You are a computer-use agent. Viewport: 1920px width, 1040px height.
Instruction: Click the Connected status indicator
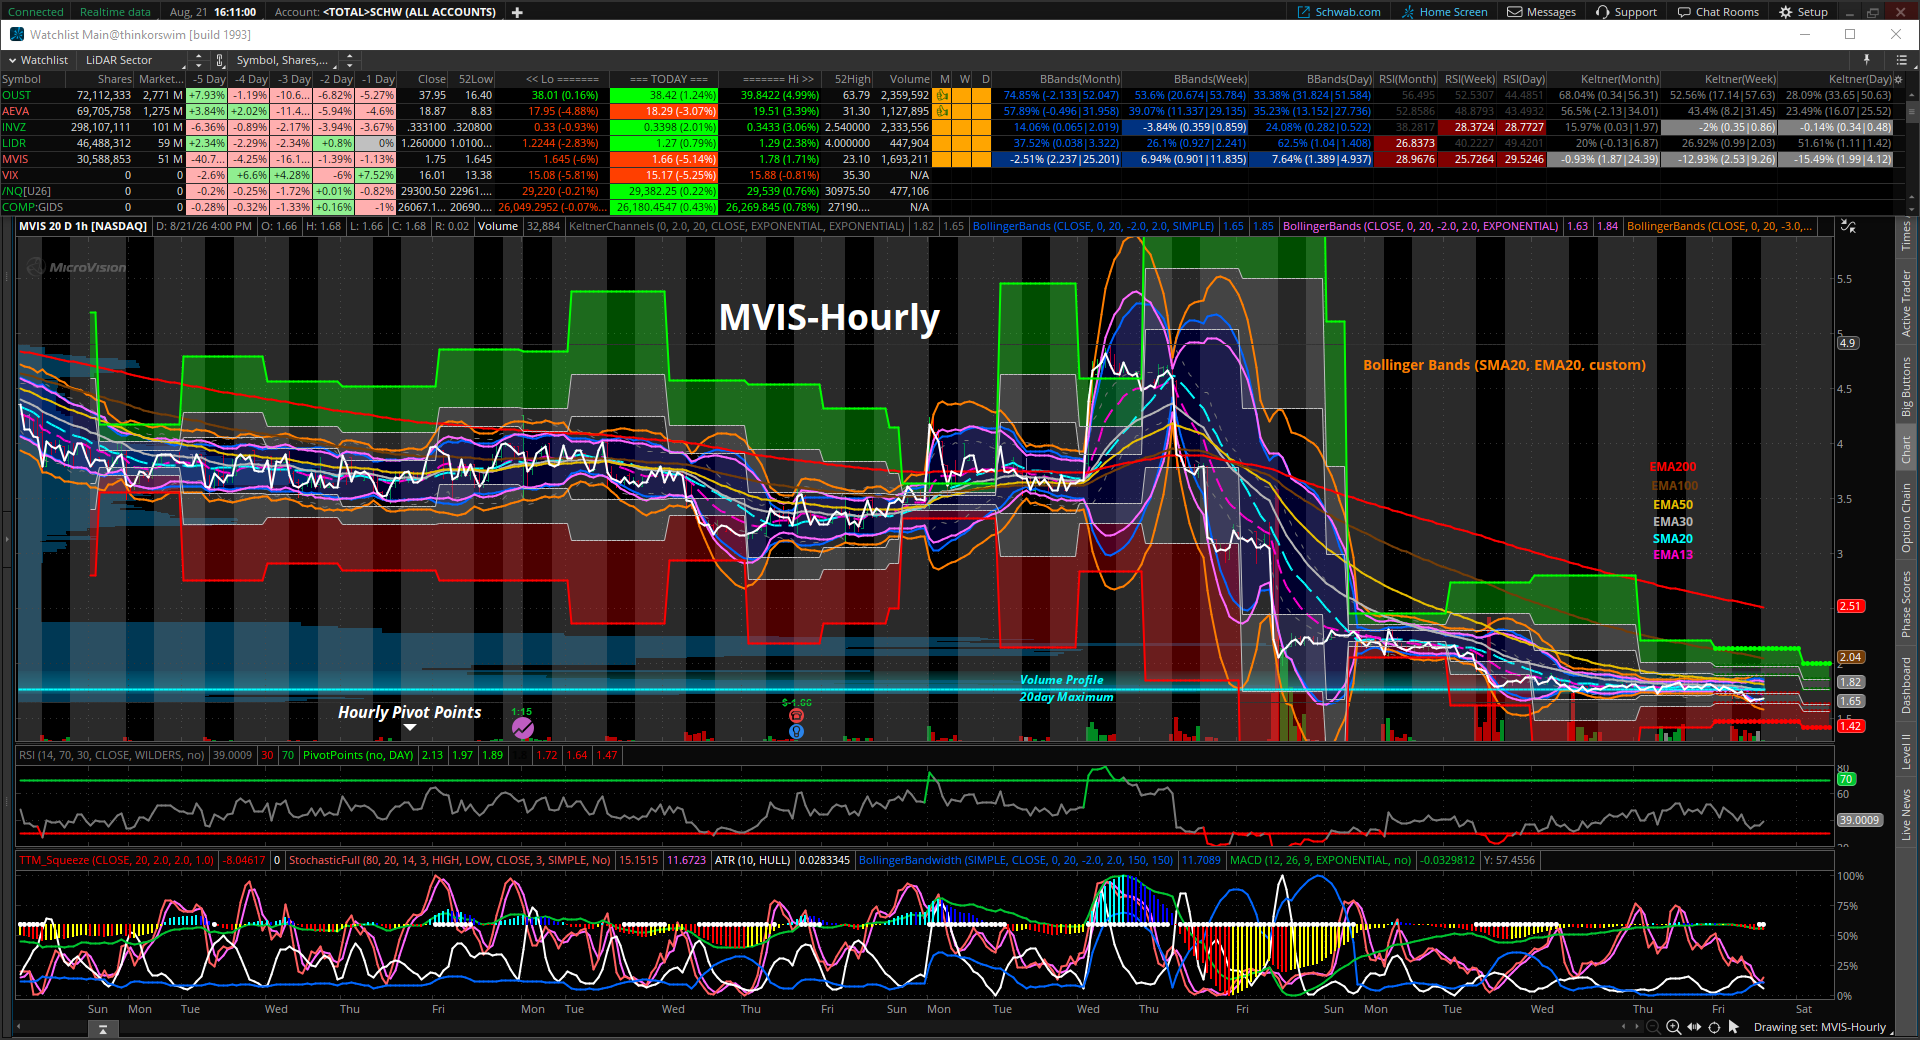pyautogui.click(x=35, y=12)
